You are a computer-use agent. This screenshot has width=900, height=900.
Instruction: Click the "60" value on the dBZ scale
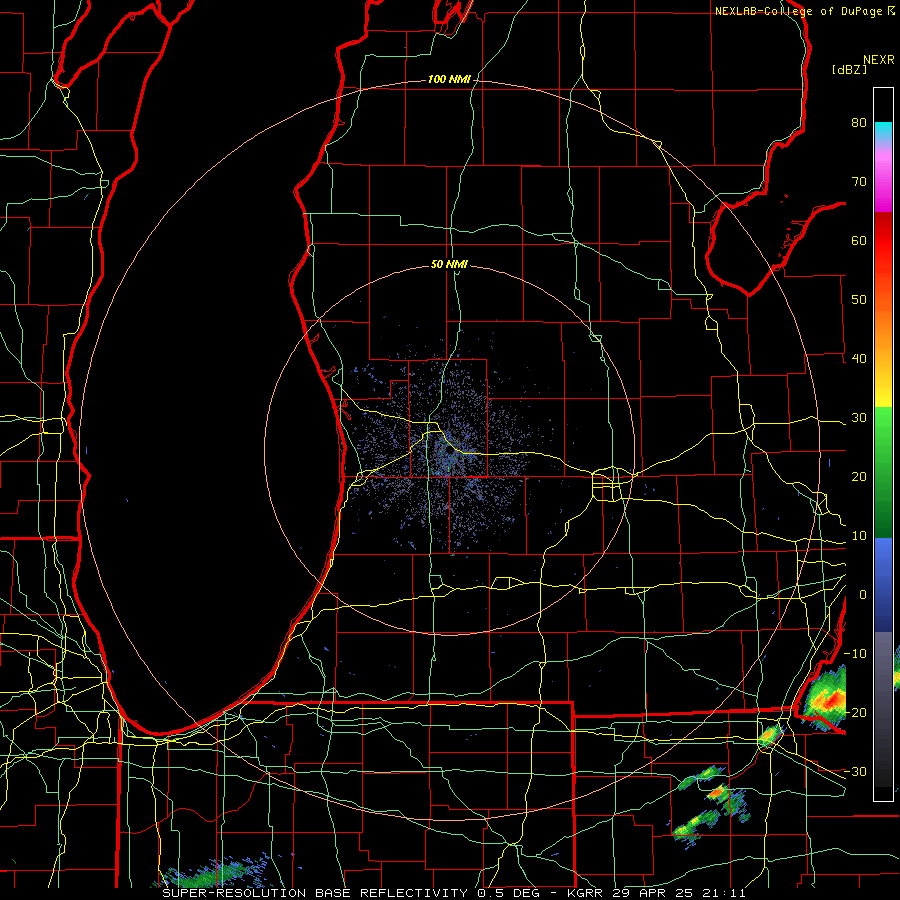coord(859,240)
